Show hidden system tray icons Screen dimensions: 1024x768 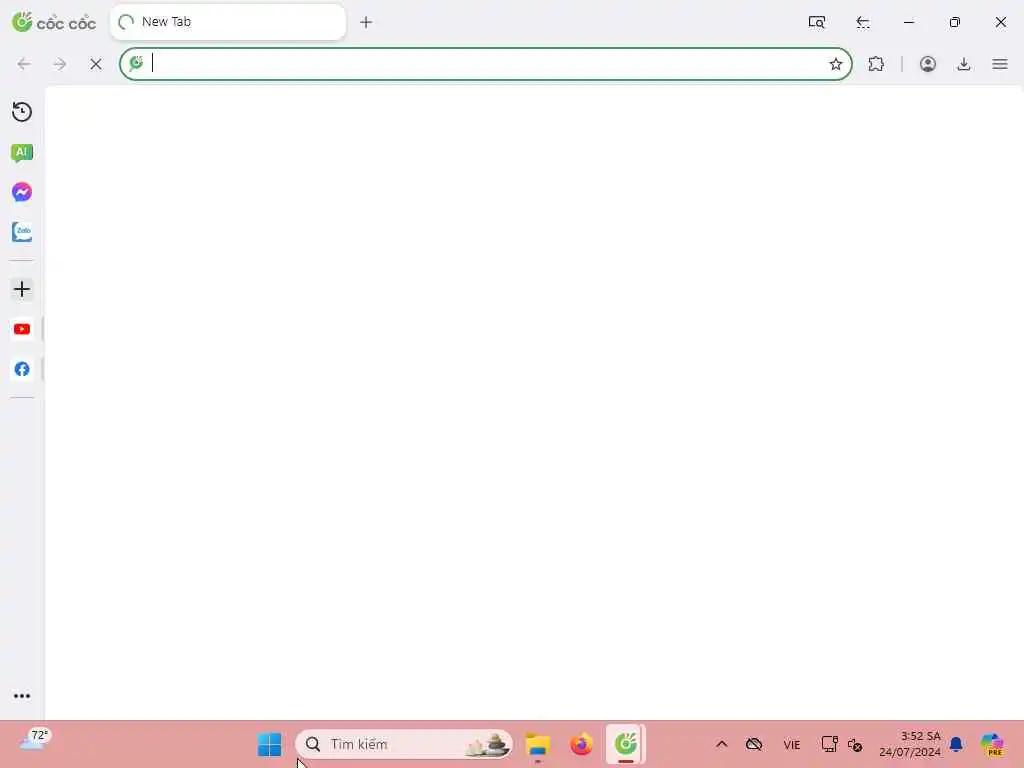(x=722, y=744)
